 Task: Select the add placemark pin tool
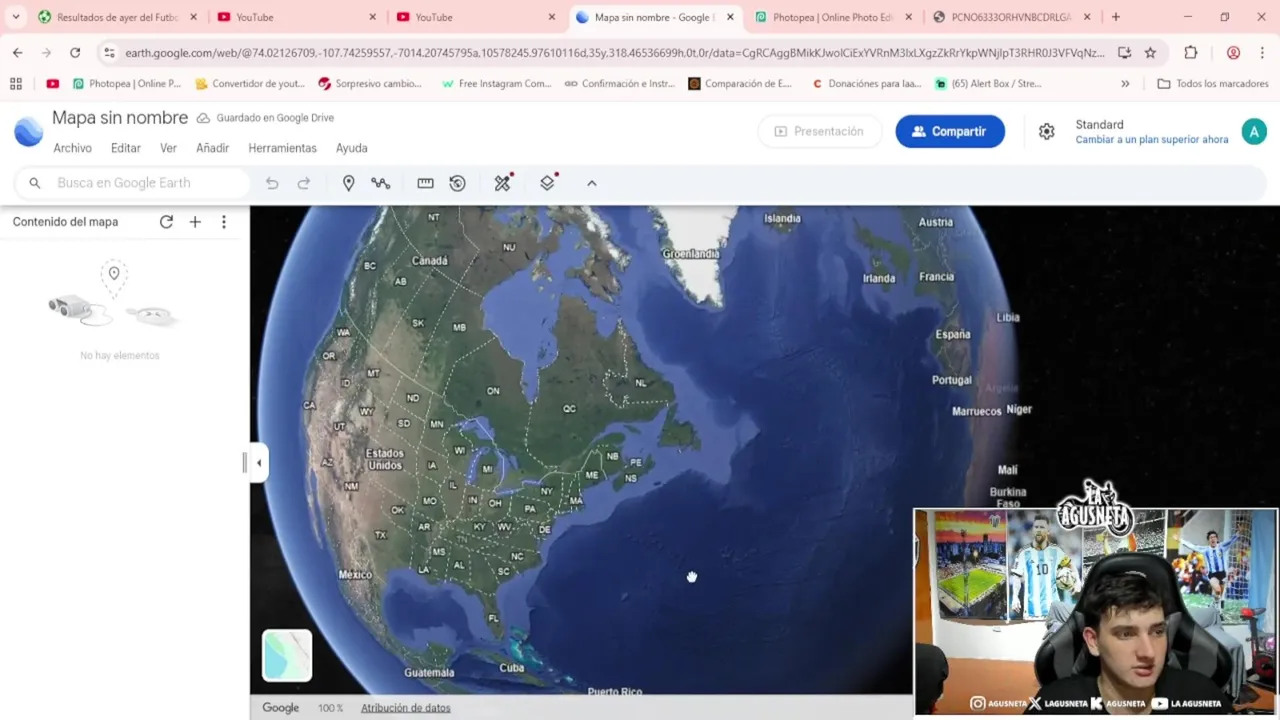point(348,183)
